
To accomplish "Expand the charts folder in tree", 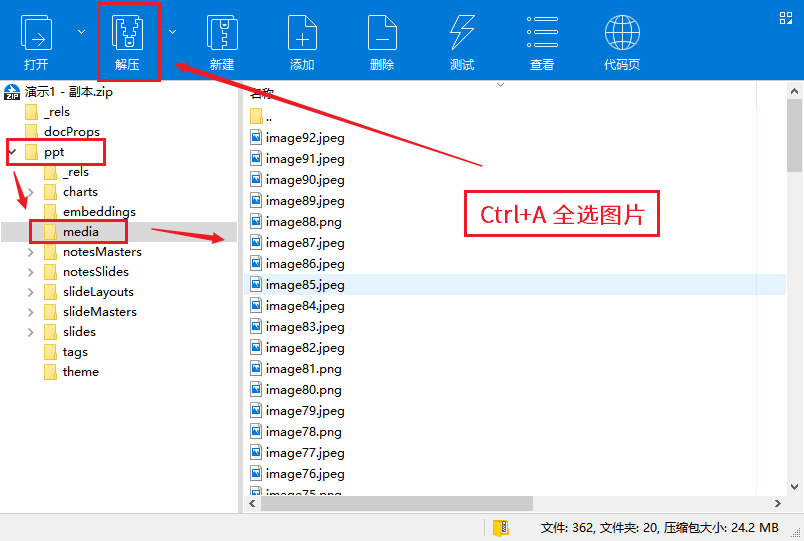I will [x=30, y=192].
